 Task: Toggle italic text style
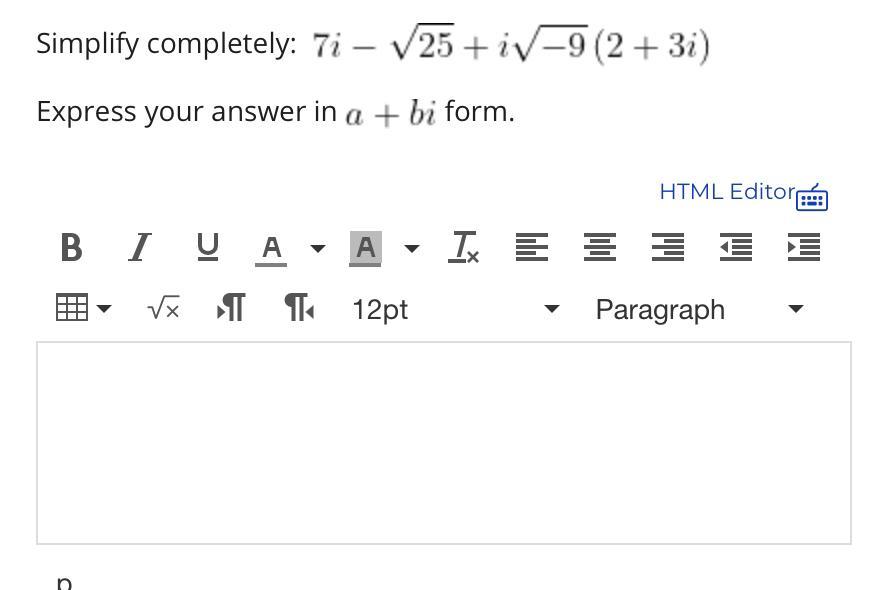[140, 247]
